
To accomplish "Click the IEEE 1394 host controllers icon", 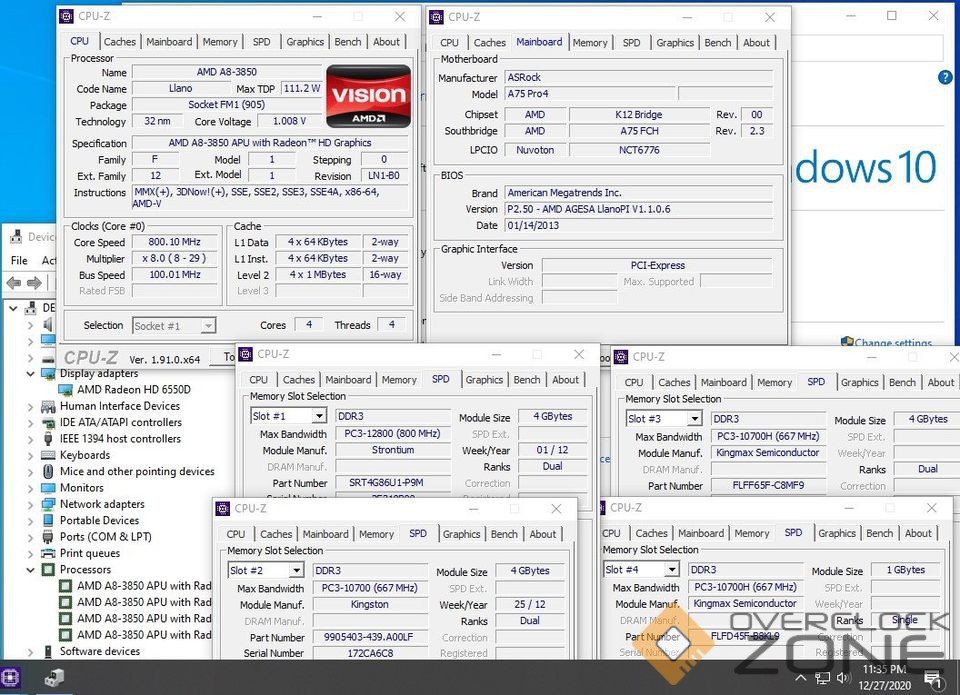I will pos(48,439).
